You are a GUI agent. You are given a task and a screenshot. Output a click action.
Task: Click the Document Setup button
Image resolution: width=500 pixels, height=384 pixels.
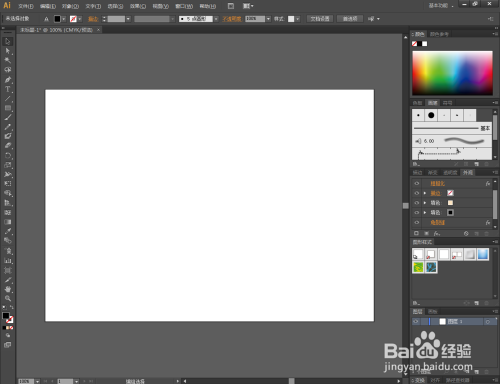[320, 19]
